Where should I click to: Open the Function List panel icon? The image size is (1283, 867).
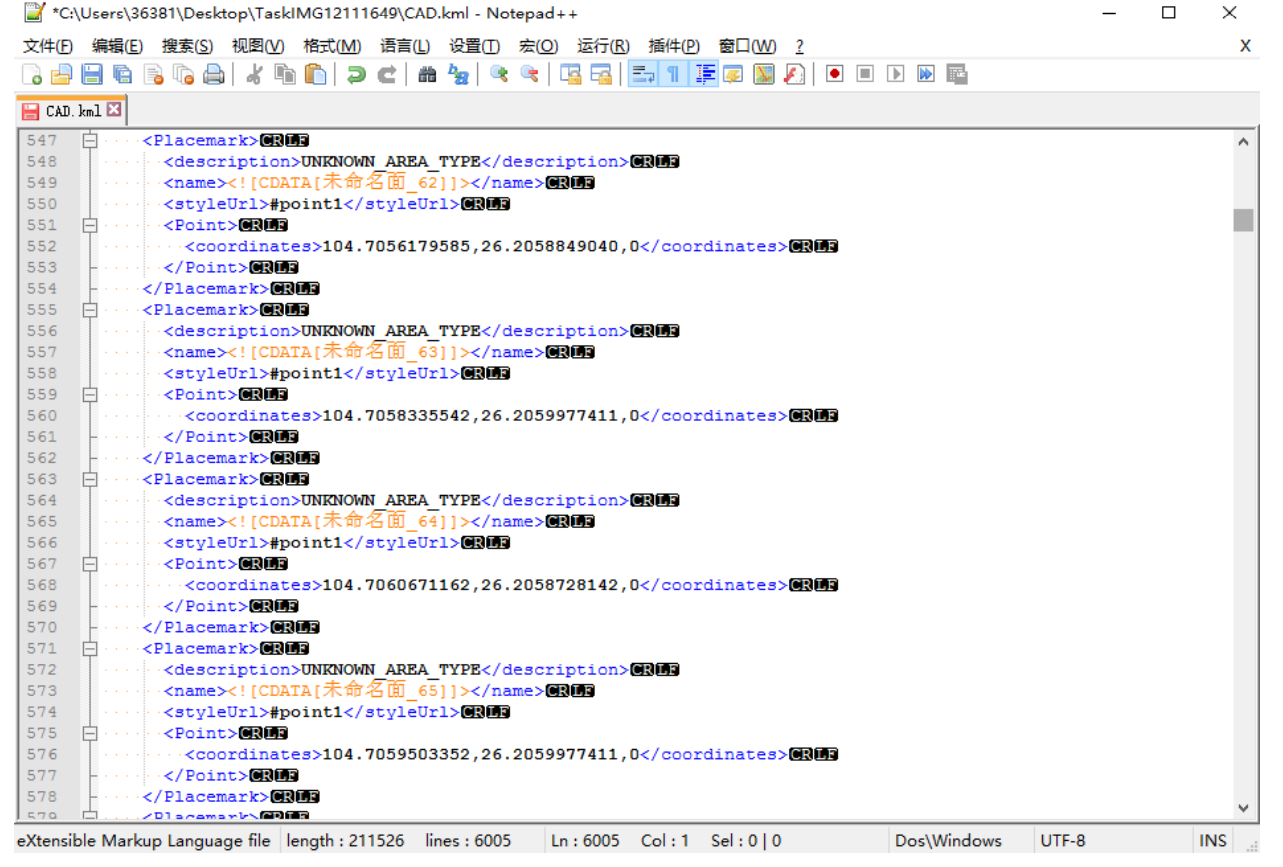coord(795,74)
